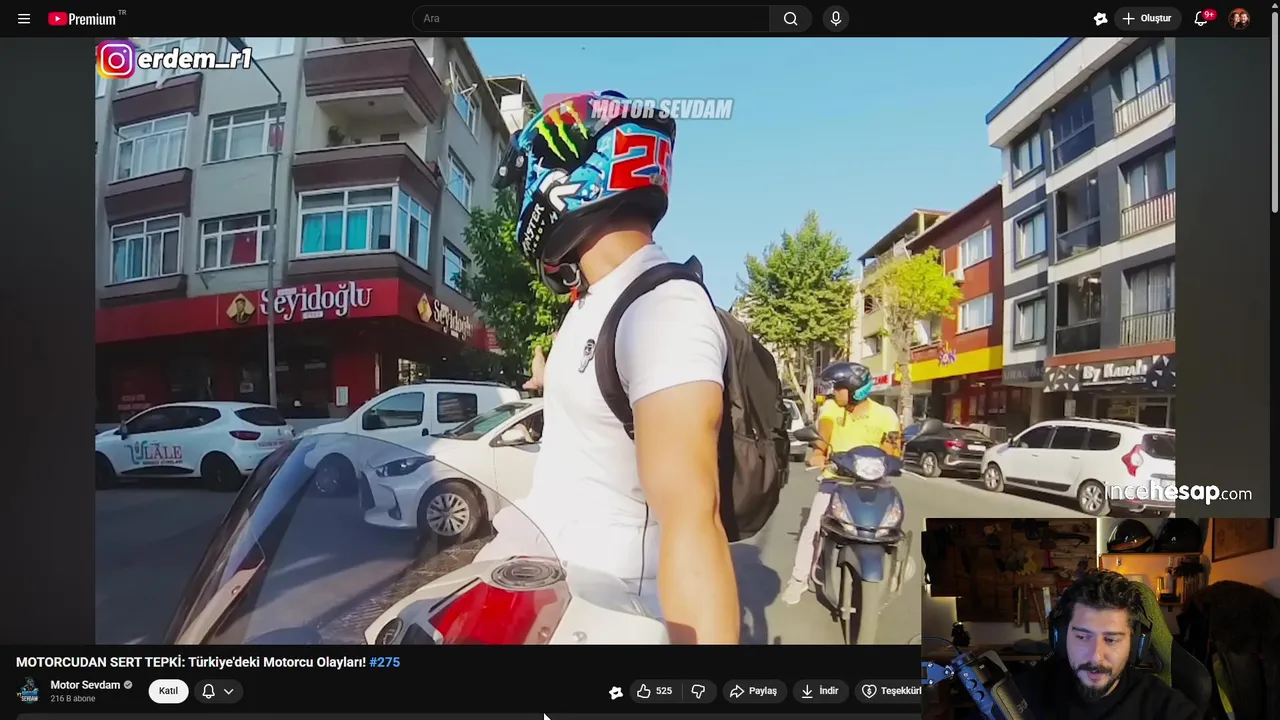1280x720 pixels.
Task: Expand the subscription notification dropdown chevron
Action: (228, 691)
